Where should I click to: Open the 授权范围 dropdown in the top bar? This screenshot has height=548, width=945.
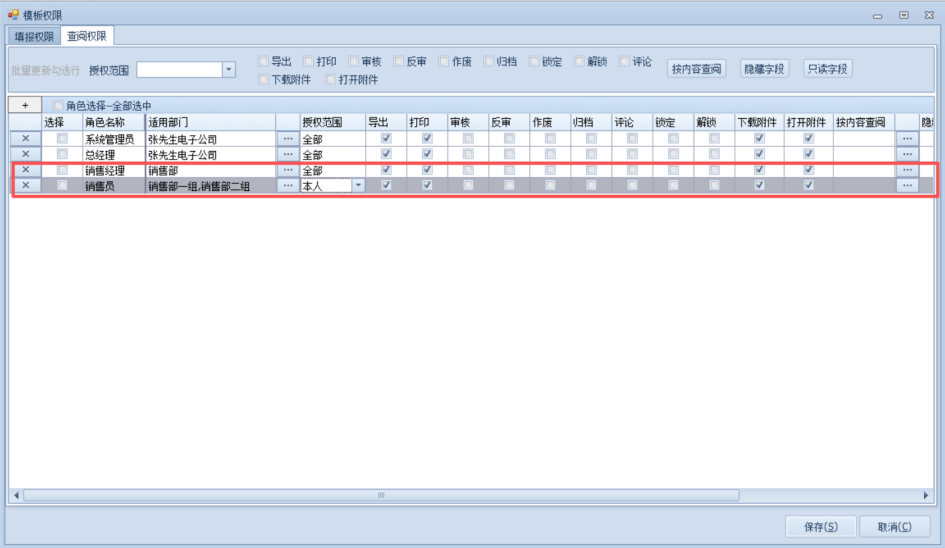click(x=229, y=70)
